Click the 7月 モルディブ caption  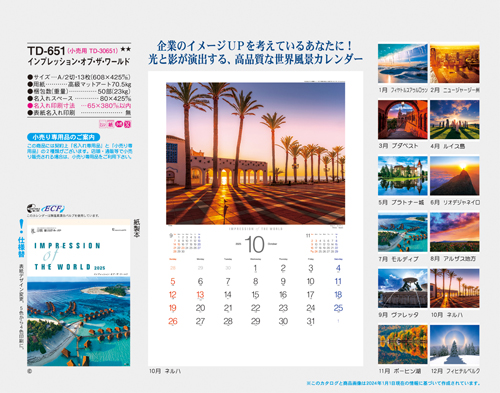pos(398,259)
